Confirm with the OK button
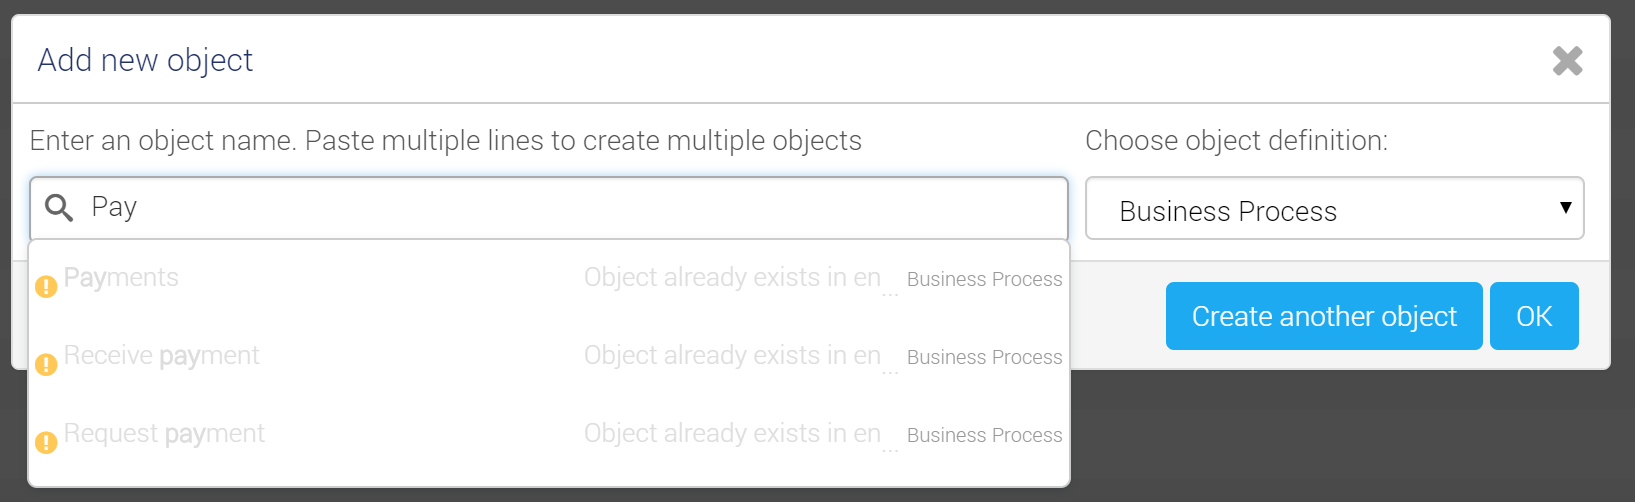 click(1534, 316)
